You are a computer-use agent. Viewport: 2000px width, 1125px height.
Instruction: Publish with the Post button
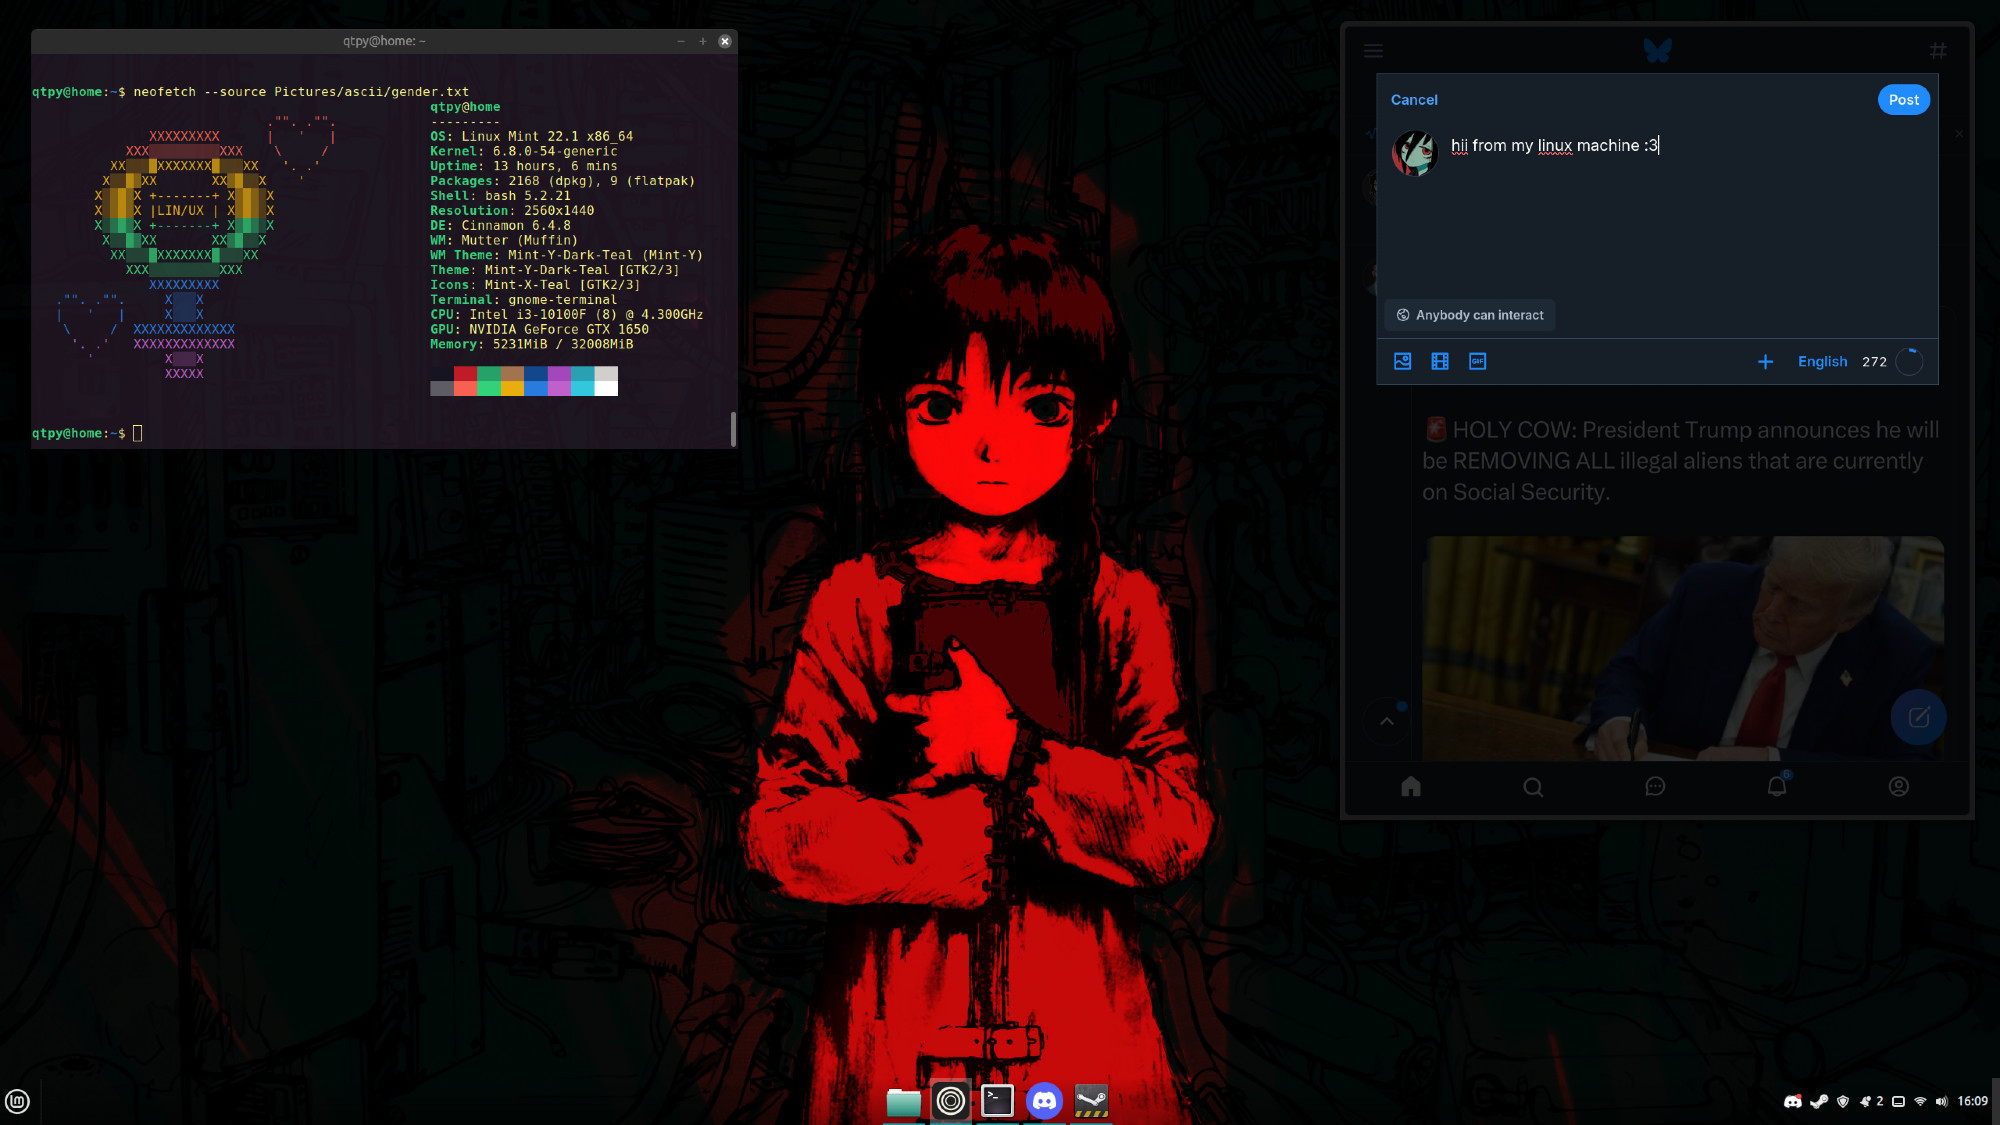coord(1903,100)
